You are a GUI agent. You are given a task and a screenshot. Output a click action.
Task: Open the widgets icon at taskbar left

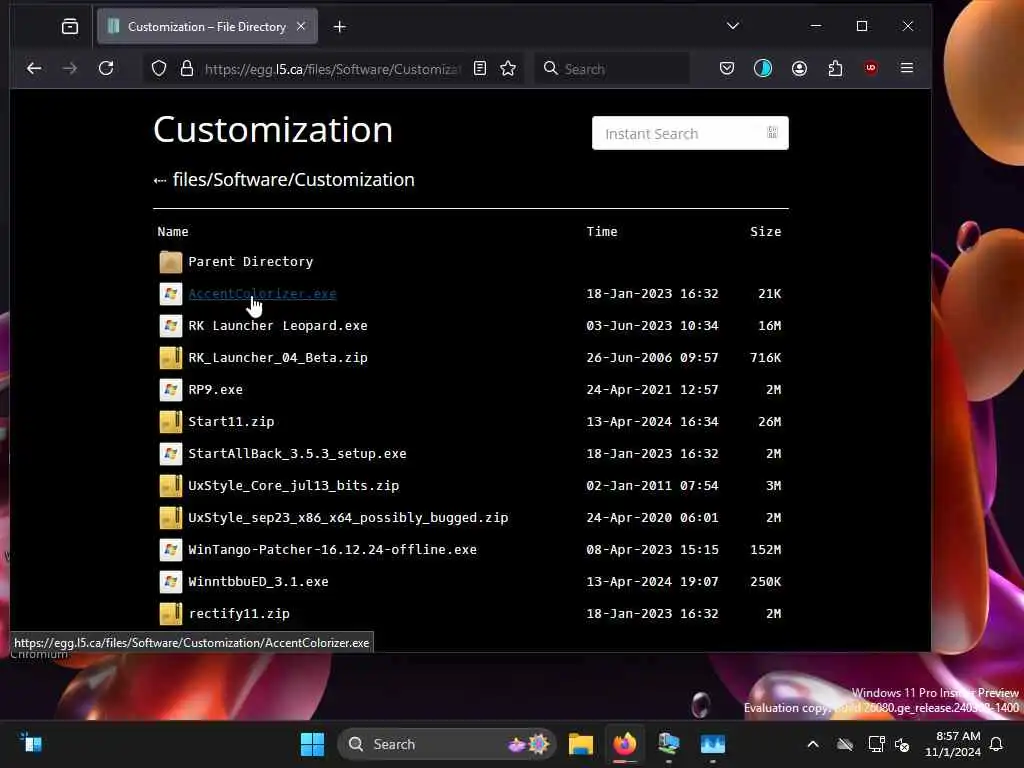tap(31, 743)
